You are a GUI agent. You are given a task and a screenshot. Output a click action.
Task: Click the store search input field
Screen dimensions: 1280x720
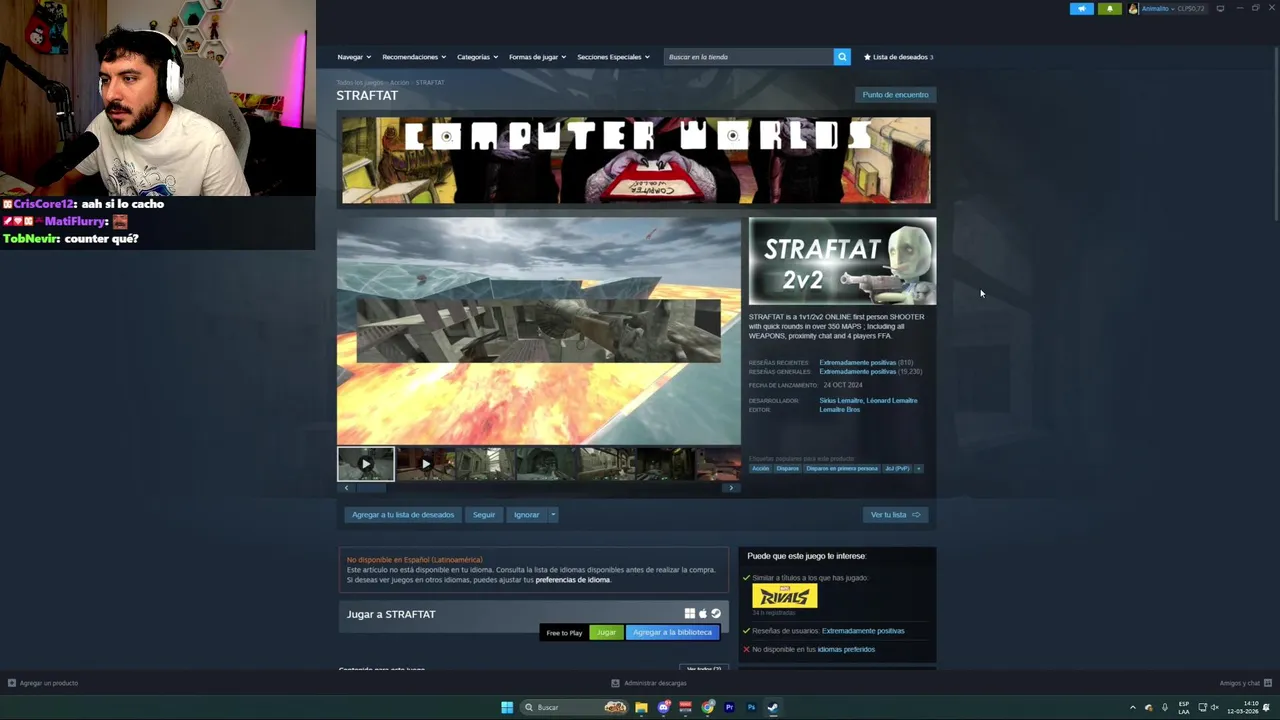point(748,57)
